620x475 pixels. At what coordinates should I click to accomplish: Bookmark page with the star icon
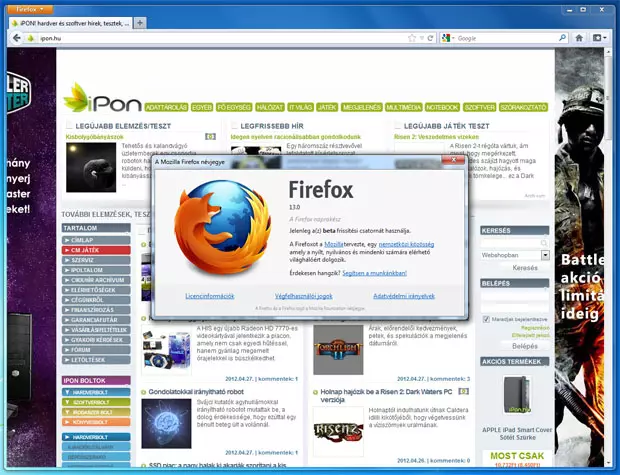click(x=412, y=38)
